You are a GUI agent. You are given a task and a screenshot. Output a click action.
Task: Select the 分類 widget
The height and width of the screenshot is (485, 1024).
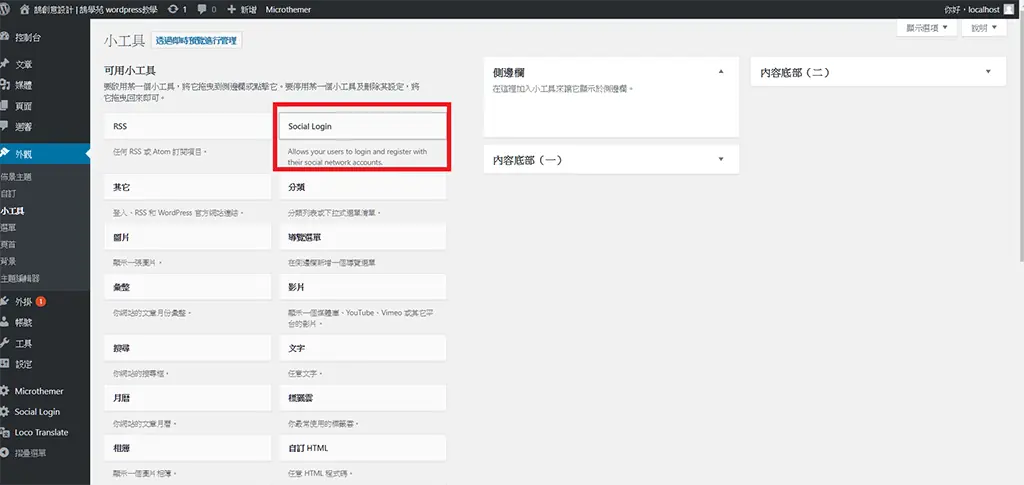[362, 187]
